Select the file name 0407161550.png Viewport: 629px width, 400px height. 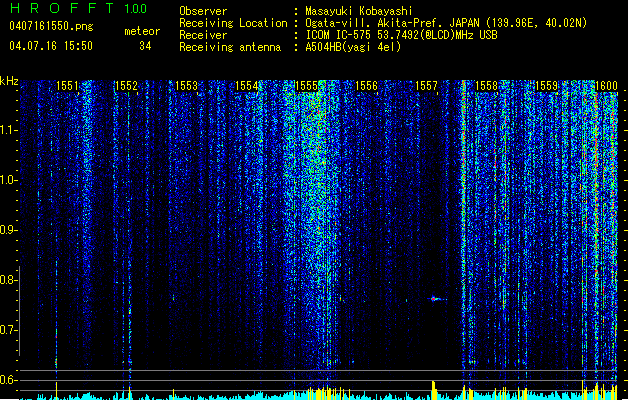click(51, 26)
